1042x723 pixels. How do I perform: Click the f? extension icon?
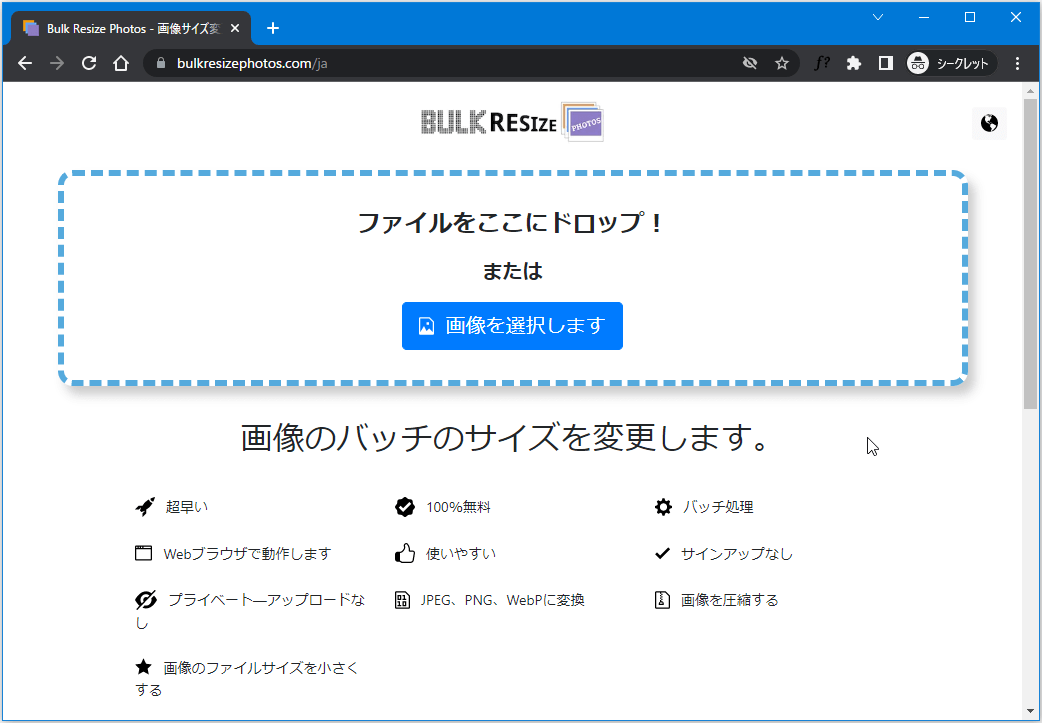[821, 64]
